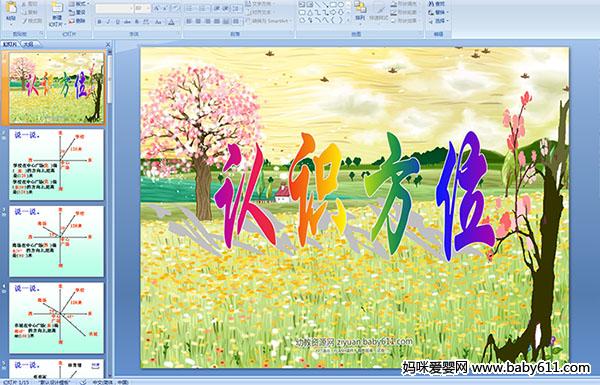Open numbered list options
The height and width of the screenshot is (385, 600).
[x=204, y=8]
